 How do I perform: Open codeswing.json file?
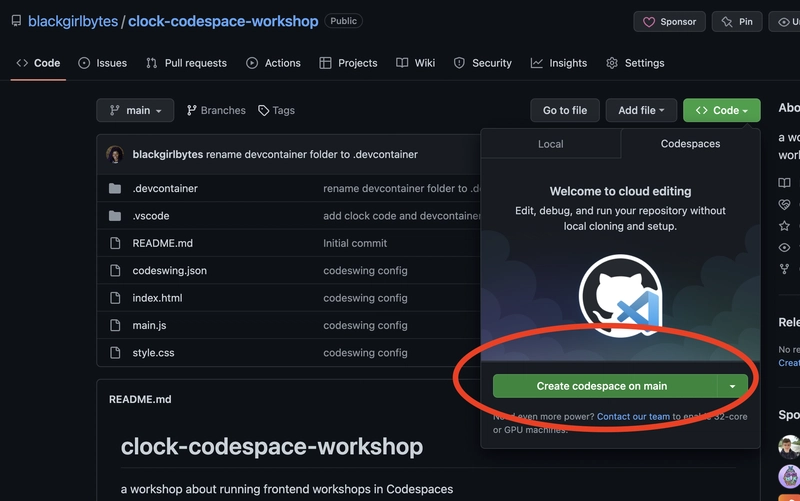click(169, 270)
